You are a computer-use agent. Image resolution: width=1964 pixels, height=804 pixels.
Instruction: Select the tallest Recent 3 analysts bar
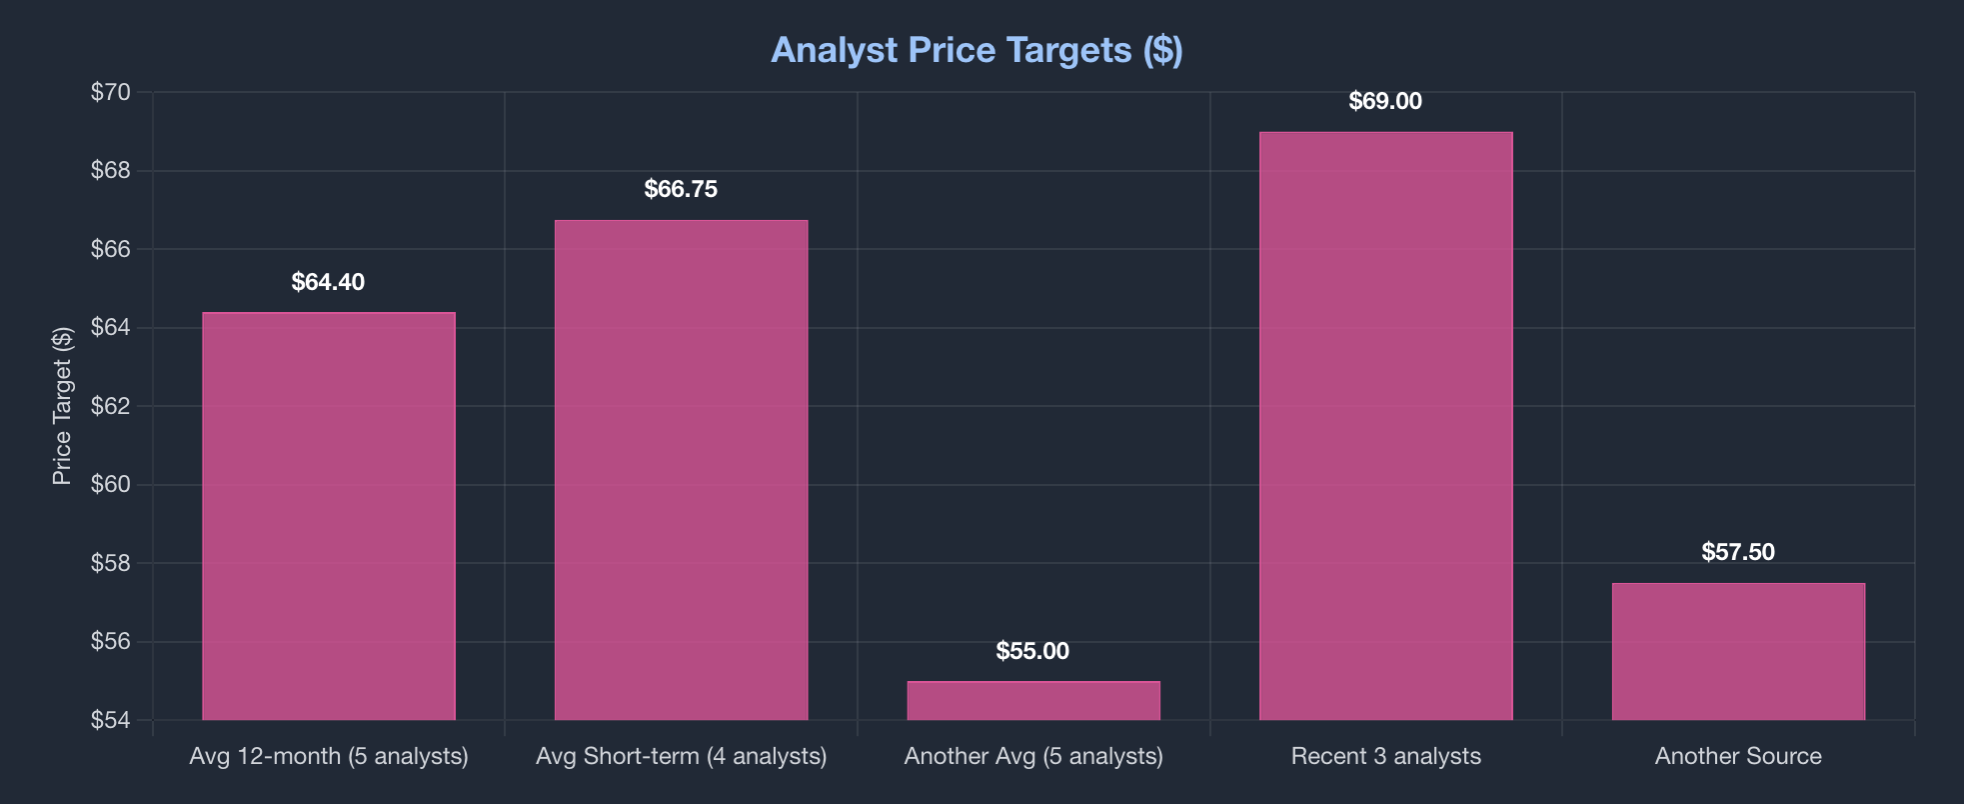(x=1385, y=425)
